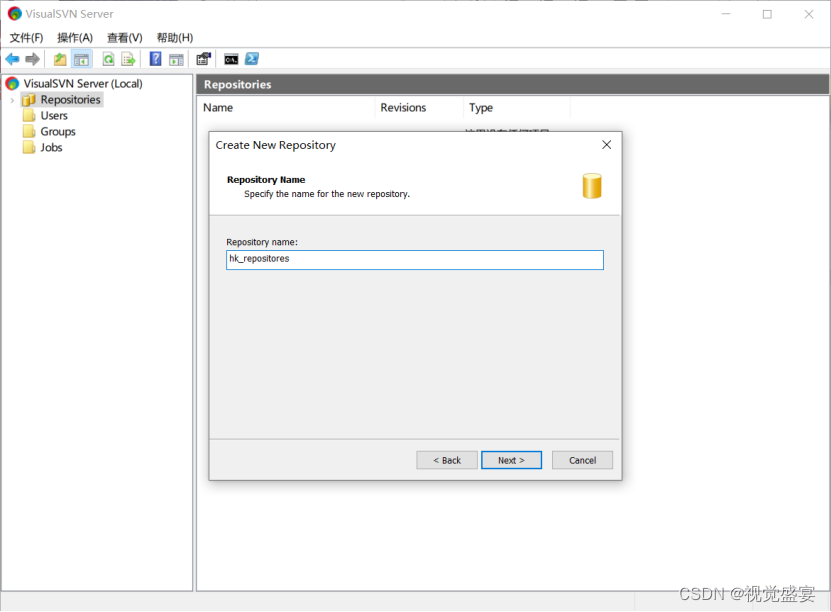Image resolution: width=831 pixels, height=612 pixels.
Task: Click the Repository name input field
Action: point(415,260)
